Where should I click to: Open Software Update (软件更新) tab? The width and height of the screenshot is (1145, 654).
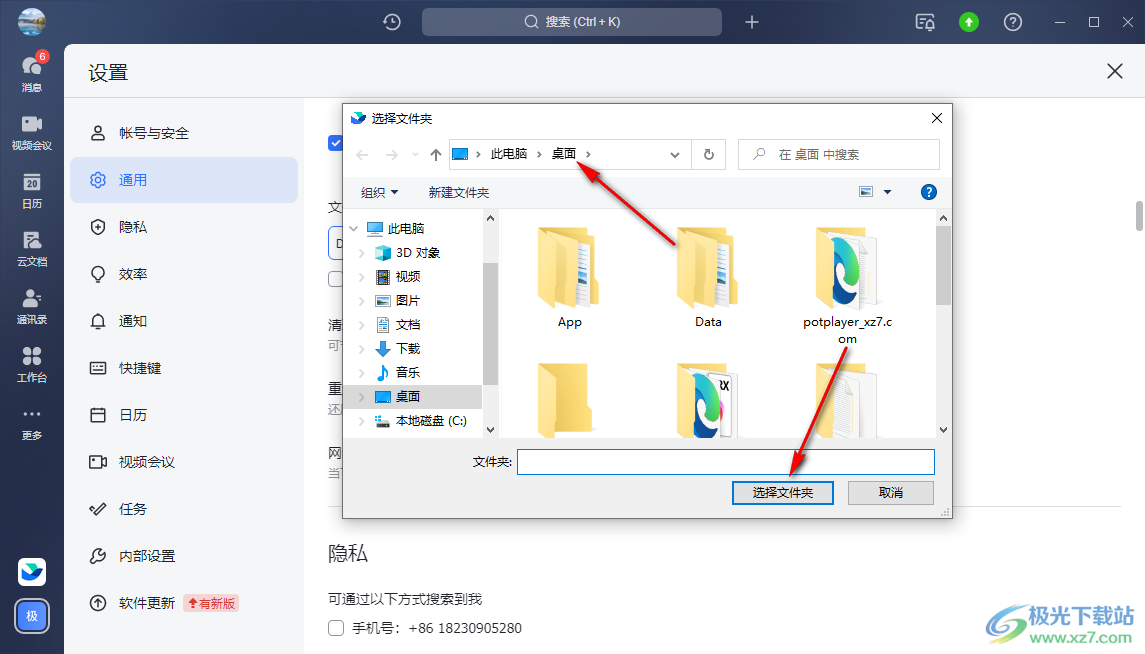(x=184, y=603)
